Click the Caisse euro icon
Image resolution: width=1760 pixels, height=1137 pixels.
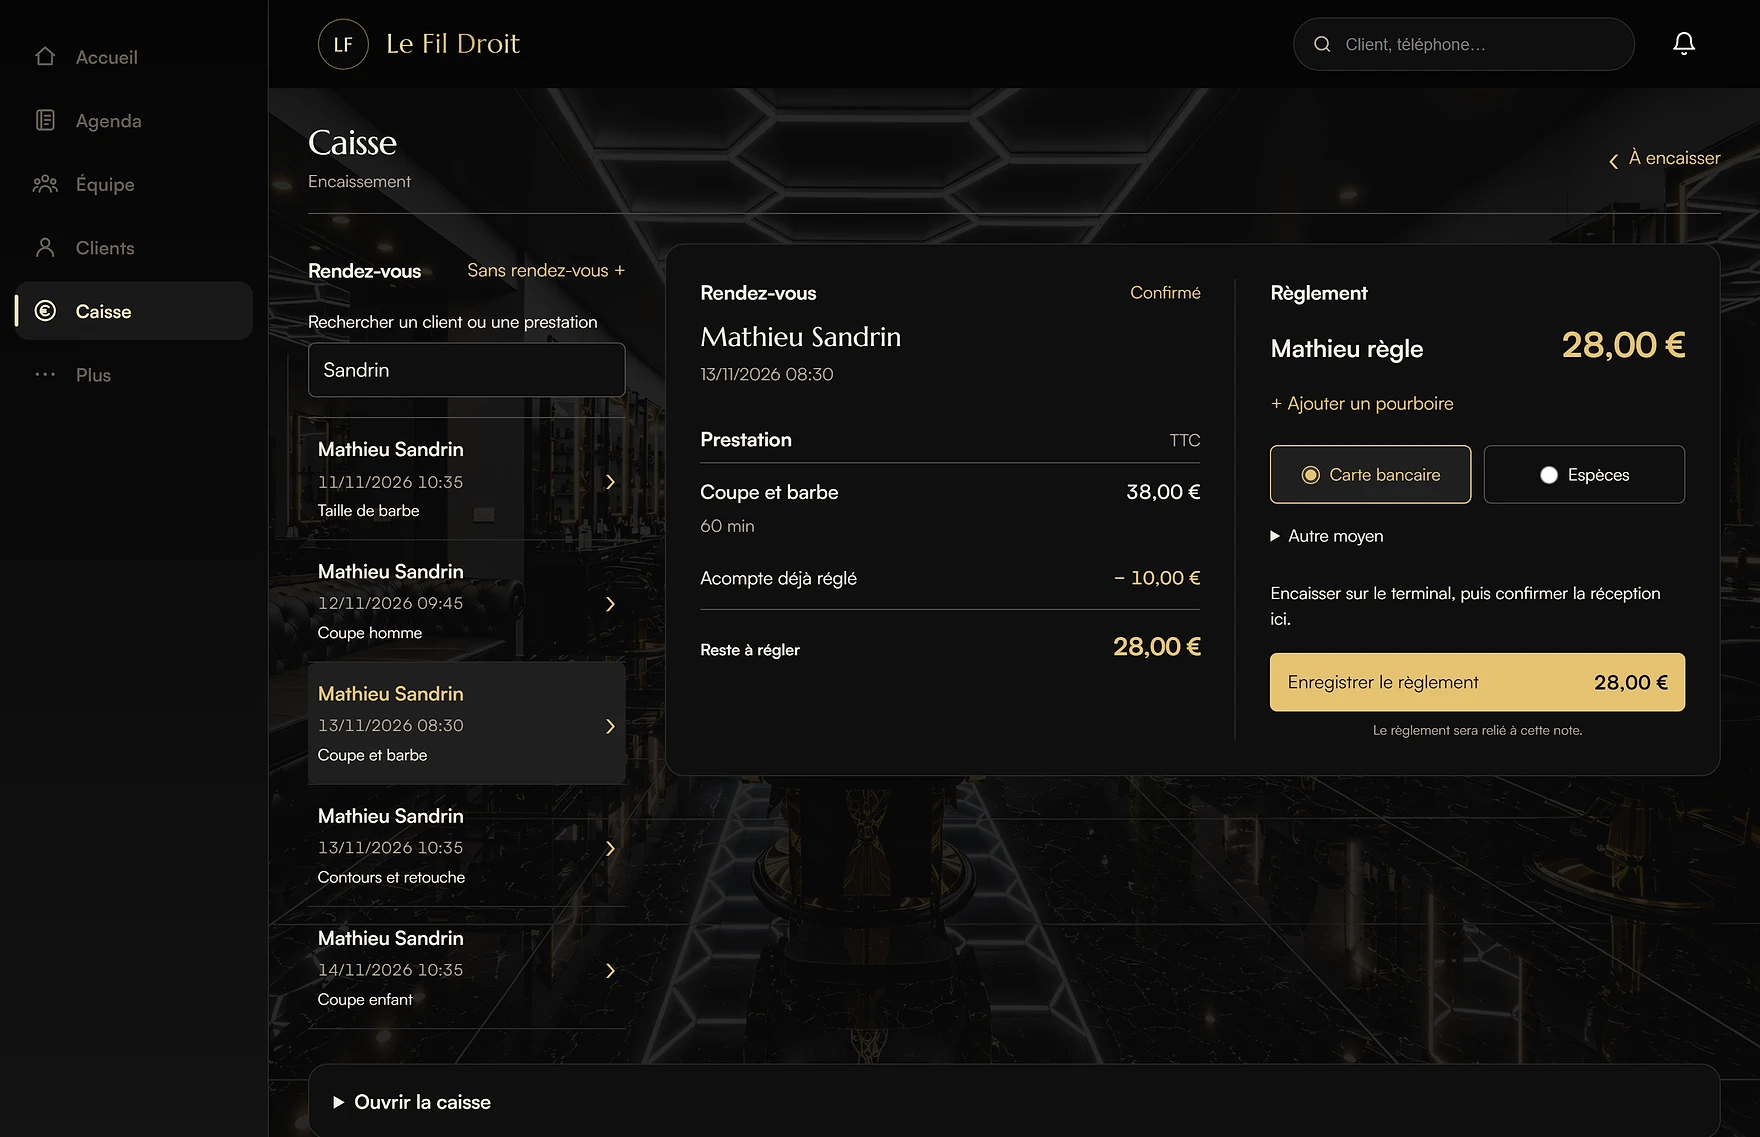pyautogui.click(x=45, y=311)
